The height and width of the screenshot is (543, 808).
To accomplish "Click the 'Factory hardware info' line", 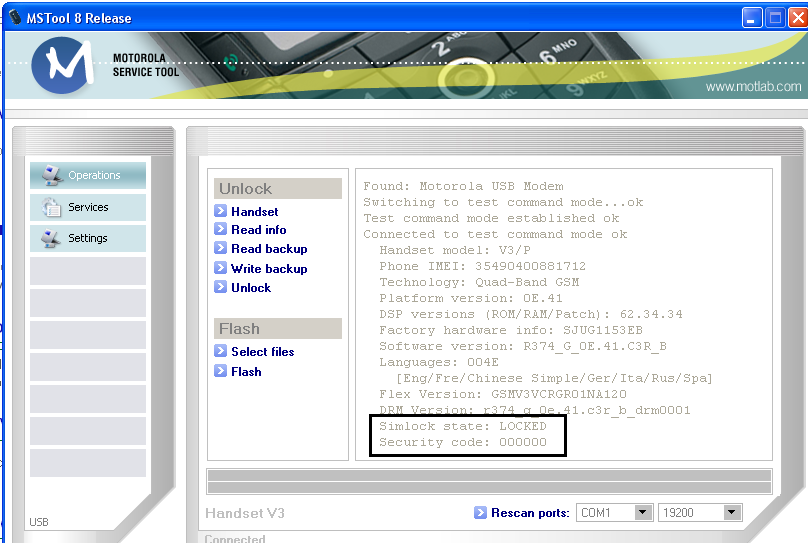I will point(511,330).
